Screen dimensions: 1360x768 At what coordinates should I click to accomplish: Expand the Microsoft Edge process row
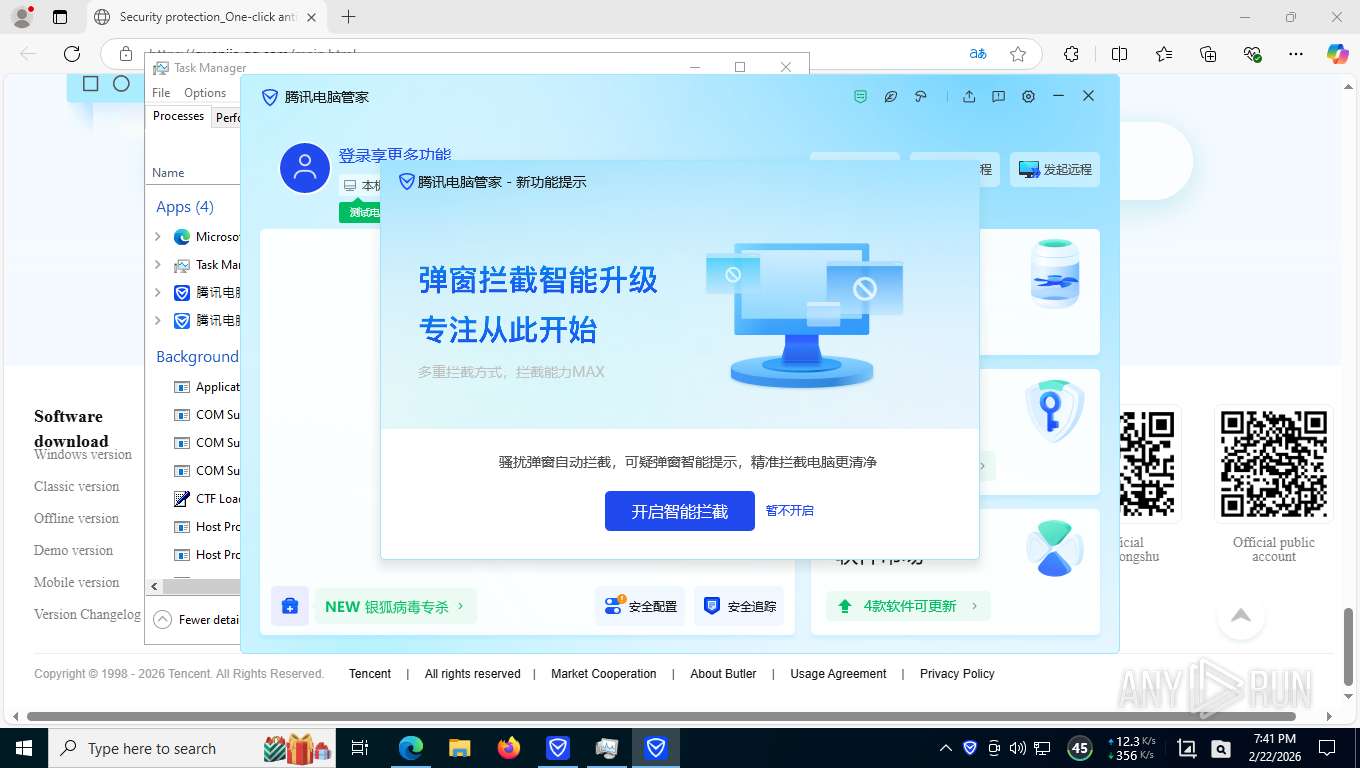click(x=158, y=237)
